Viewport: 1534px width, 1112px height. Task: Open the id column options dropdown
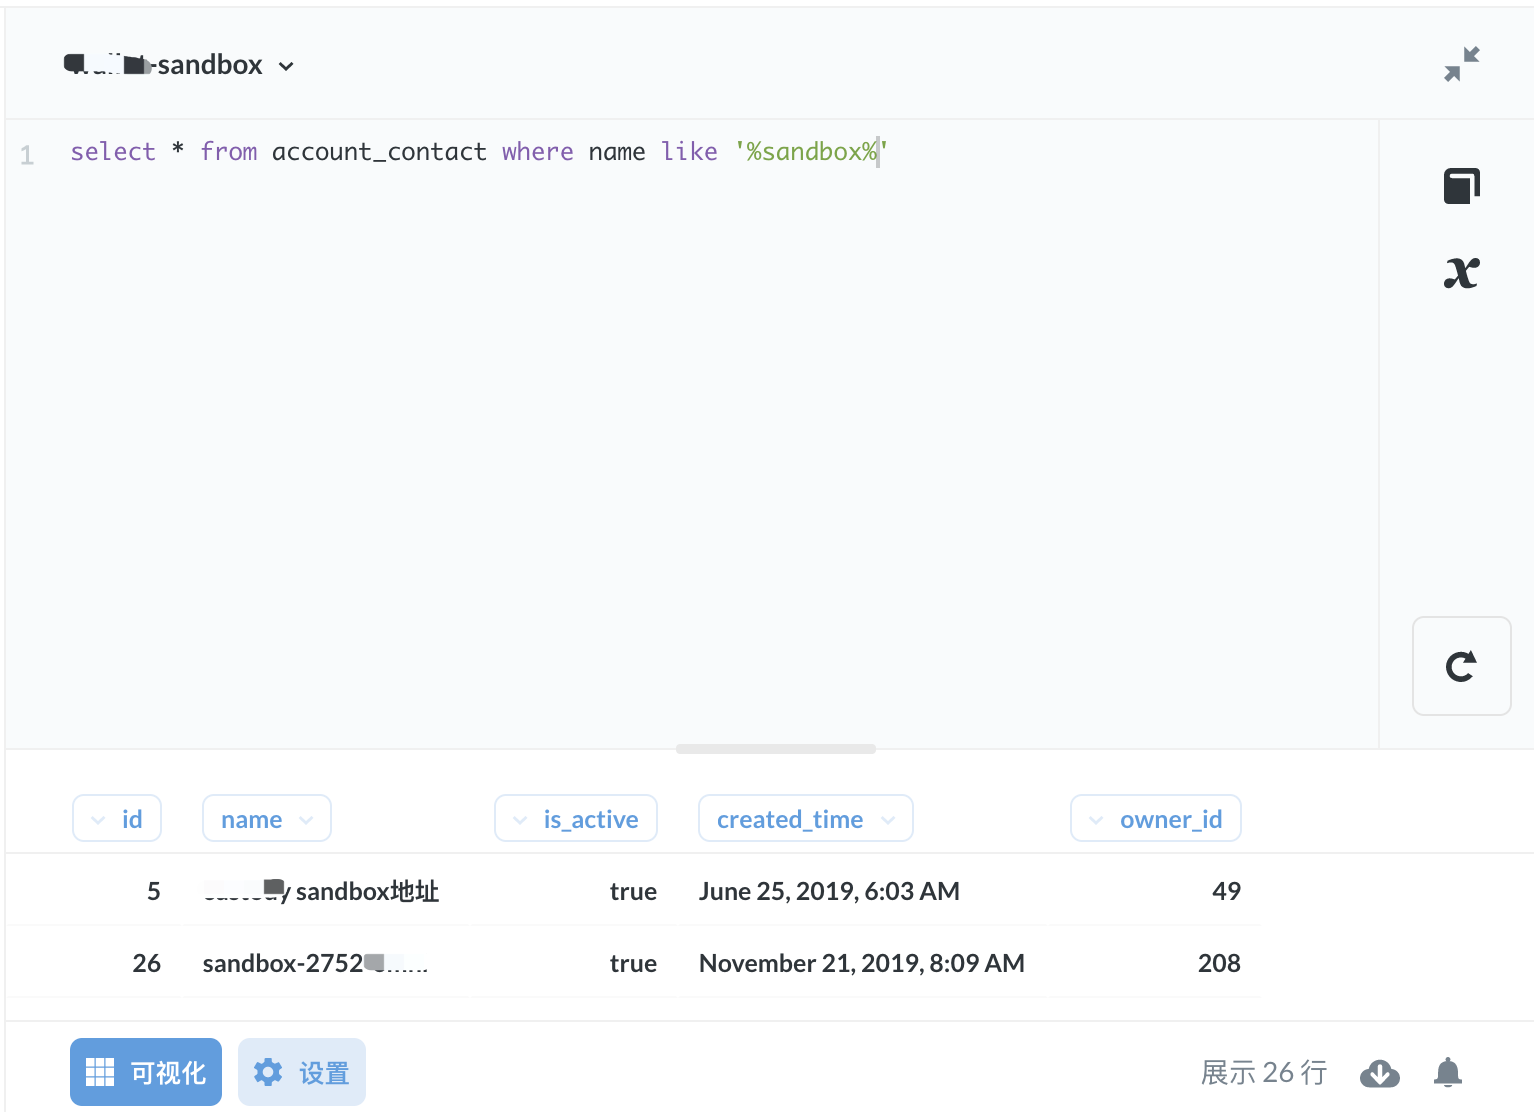pyautogui.click(x=100, y=818)
